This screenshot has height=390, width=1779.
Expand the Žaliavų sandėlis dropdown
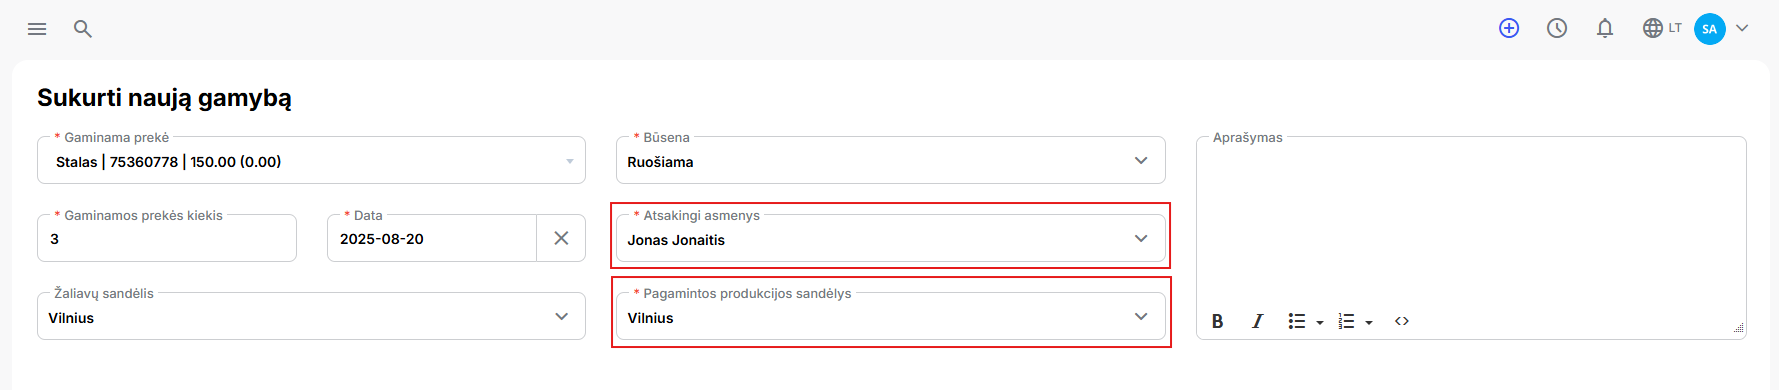point(311,316)
